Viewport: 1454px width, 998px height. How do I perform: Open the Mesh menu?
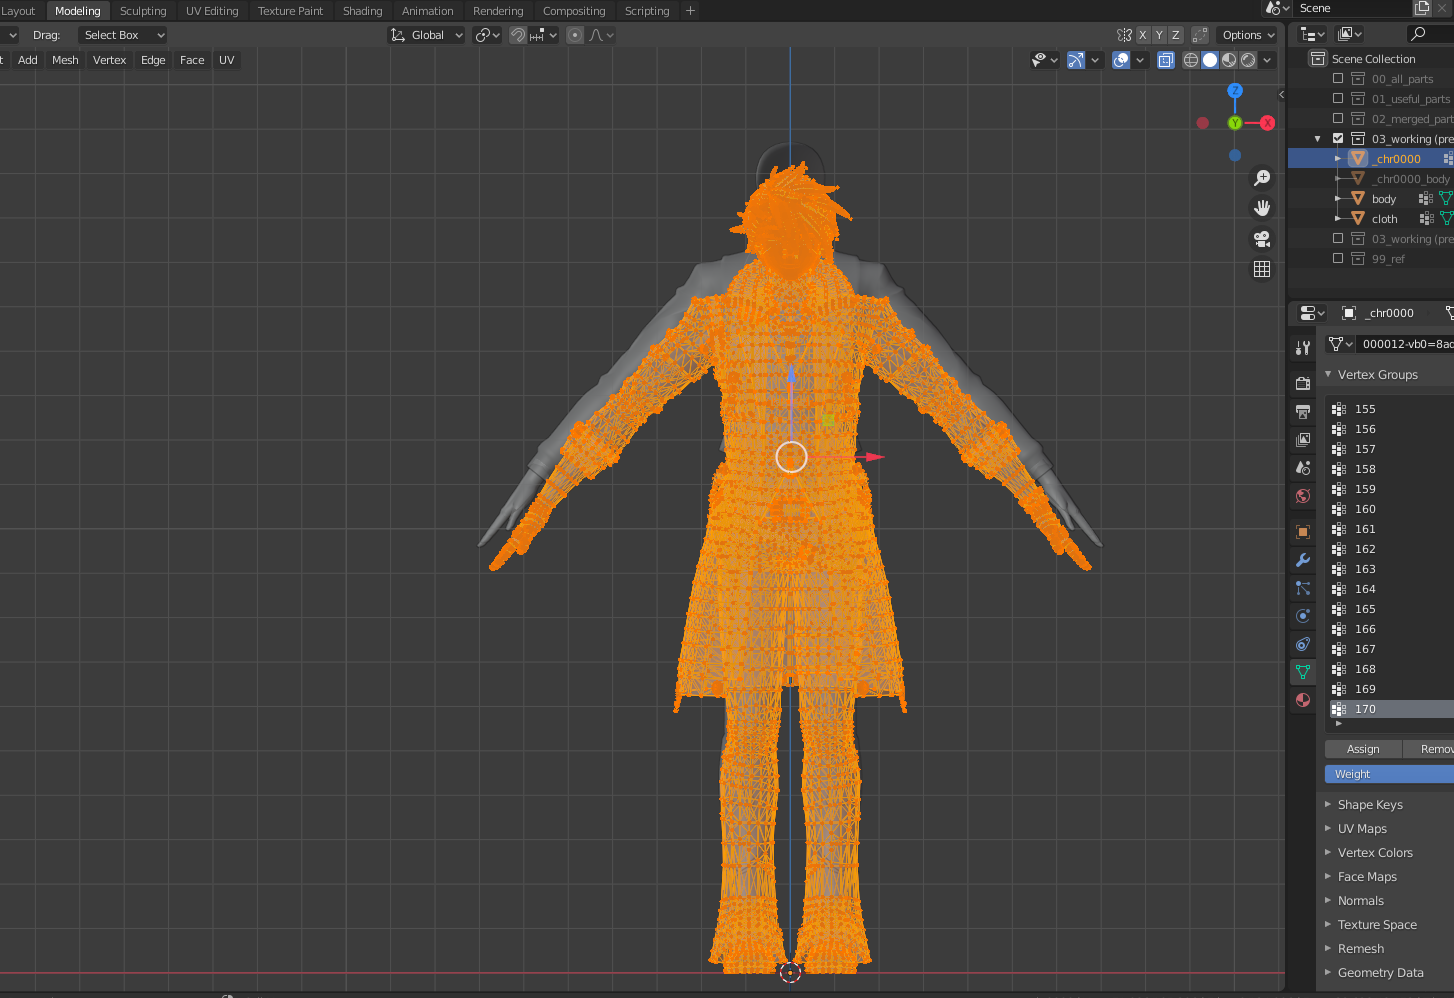pos(65,60)
